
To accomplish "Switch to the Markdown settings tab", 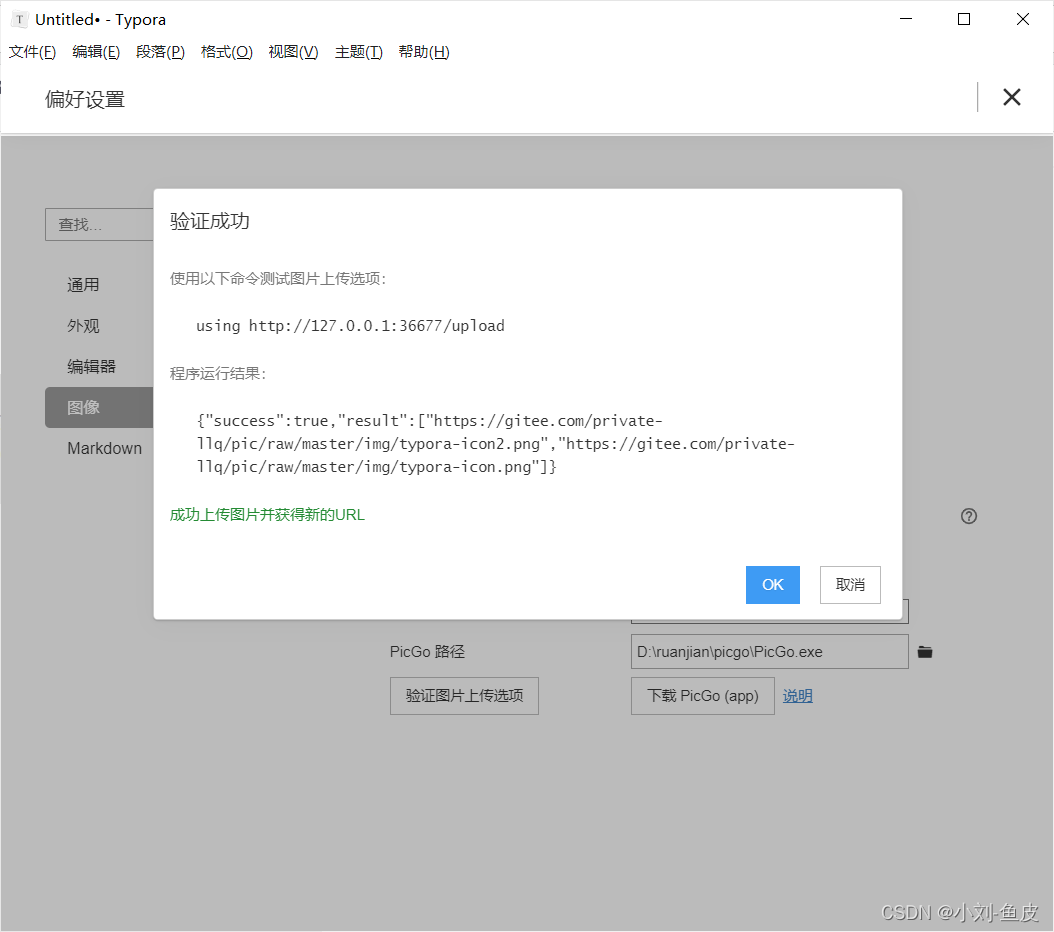I will tap(104, 448).
